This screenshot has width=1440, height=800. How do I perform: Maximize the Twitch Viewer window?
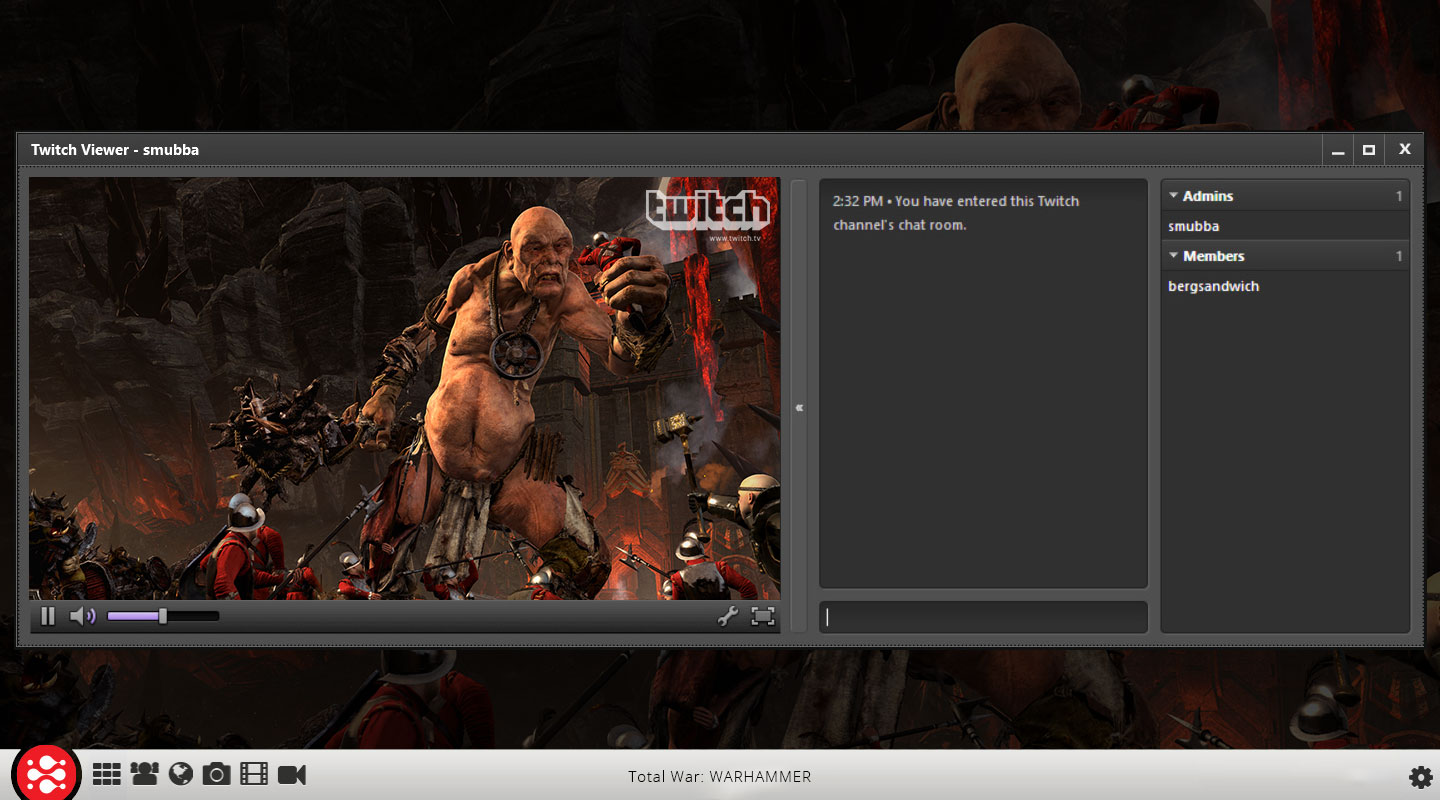[x=1369, y=150]
